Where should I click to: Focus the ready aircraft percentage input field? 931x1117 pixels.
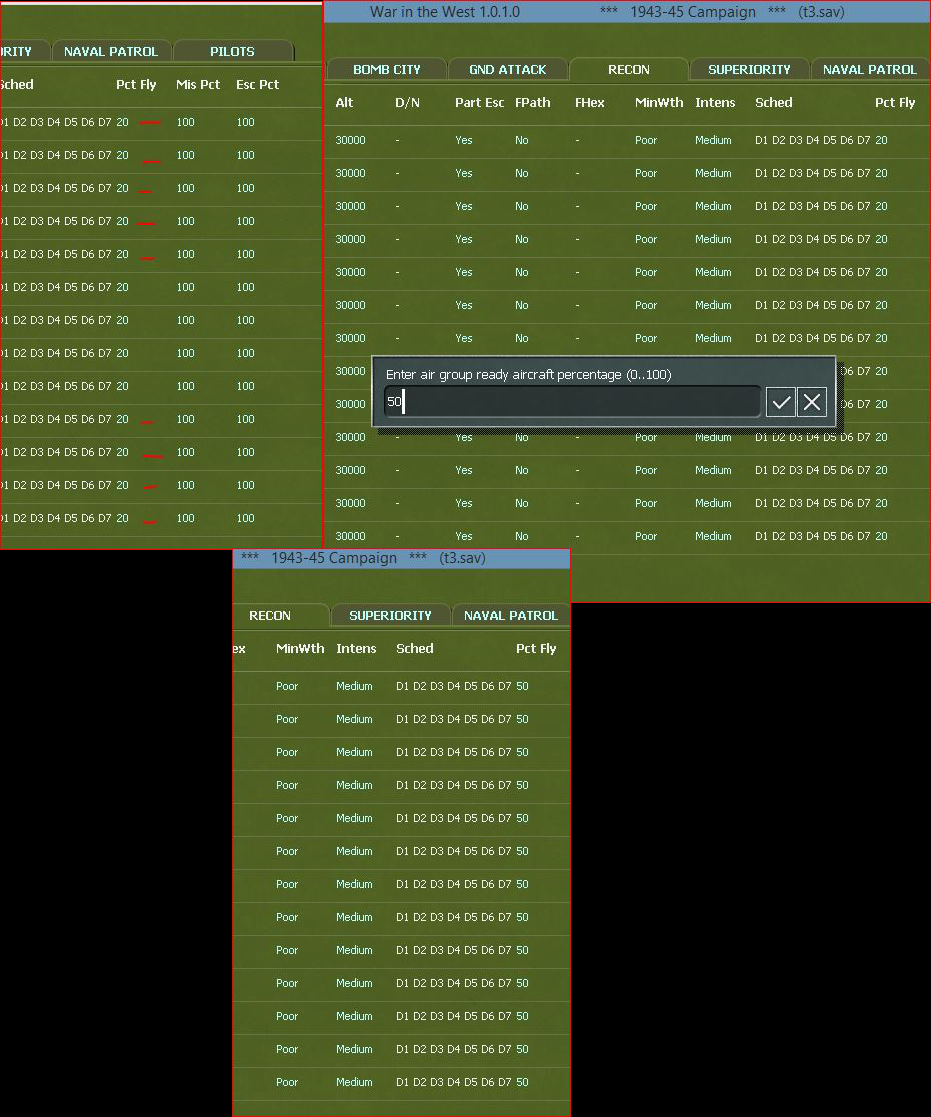pos(572,402)
